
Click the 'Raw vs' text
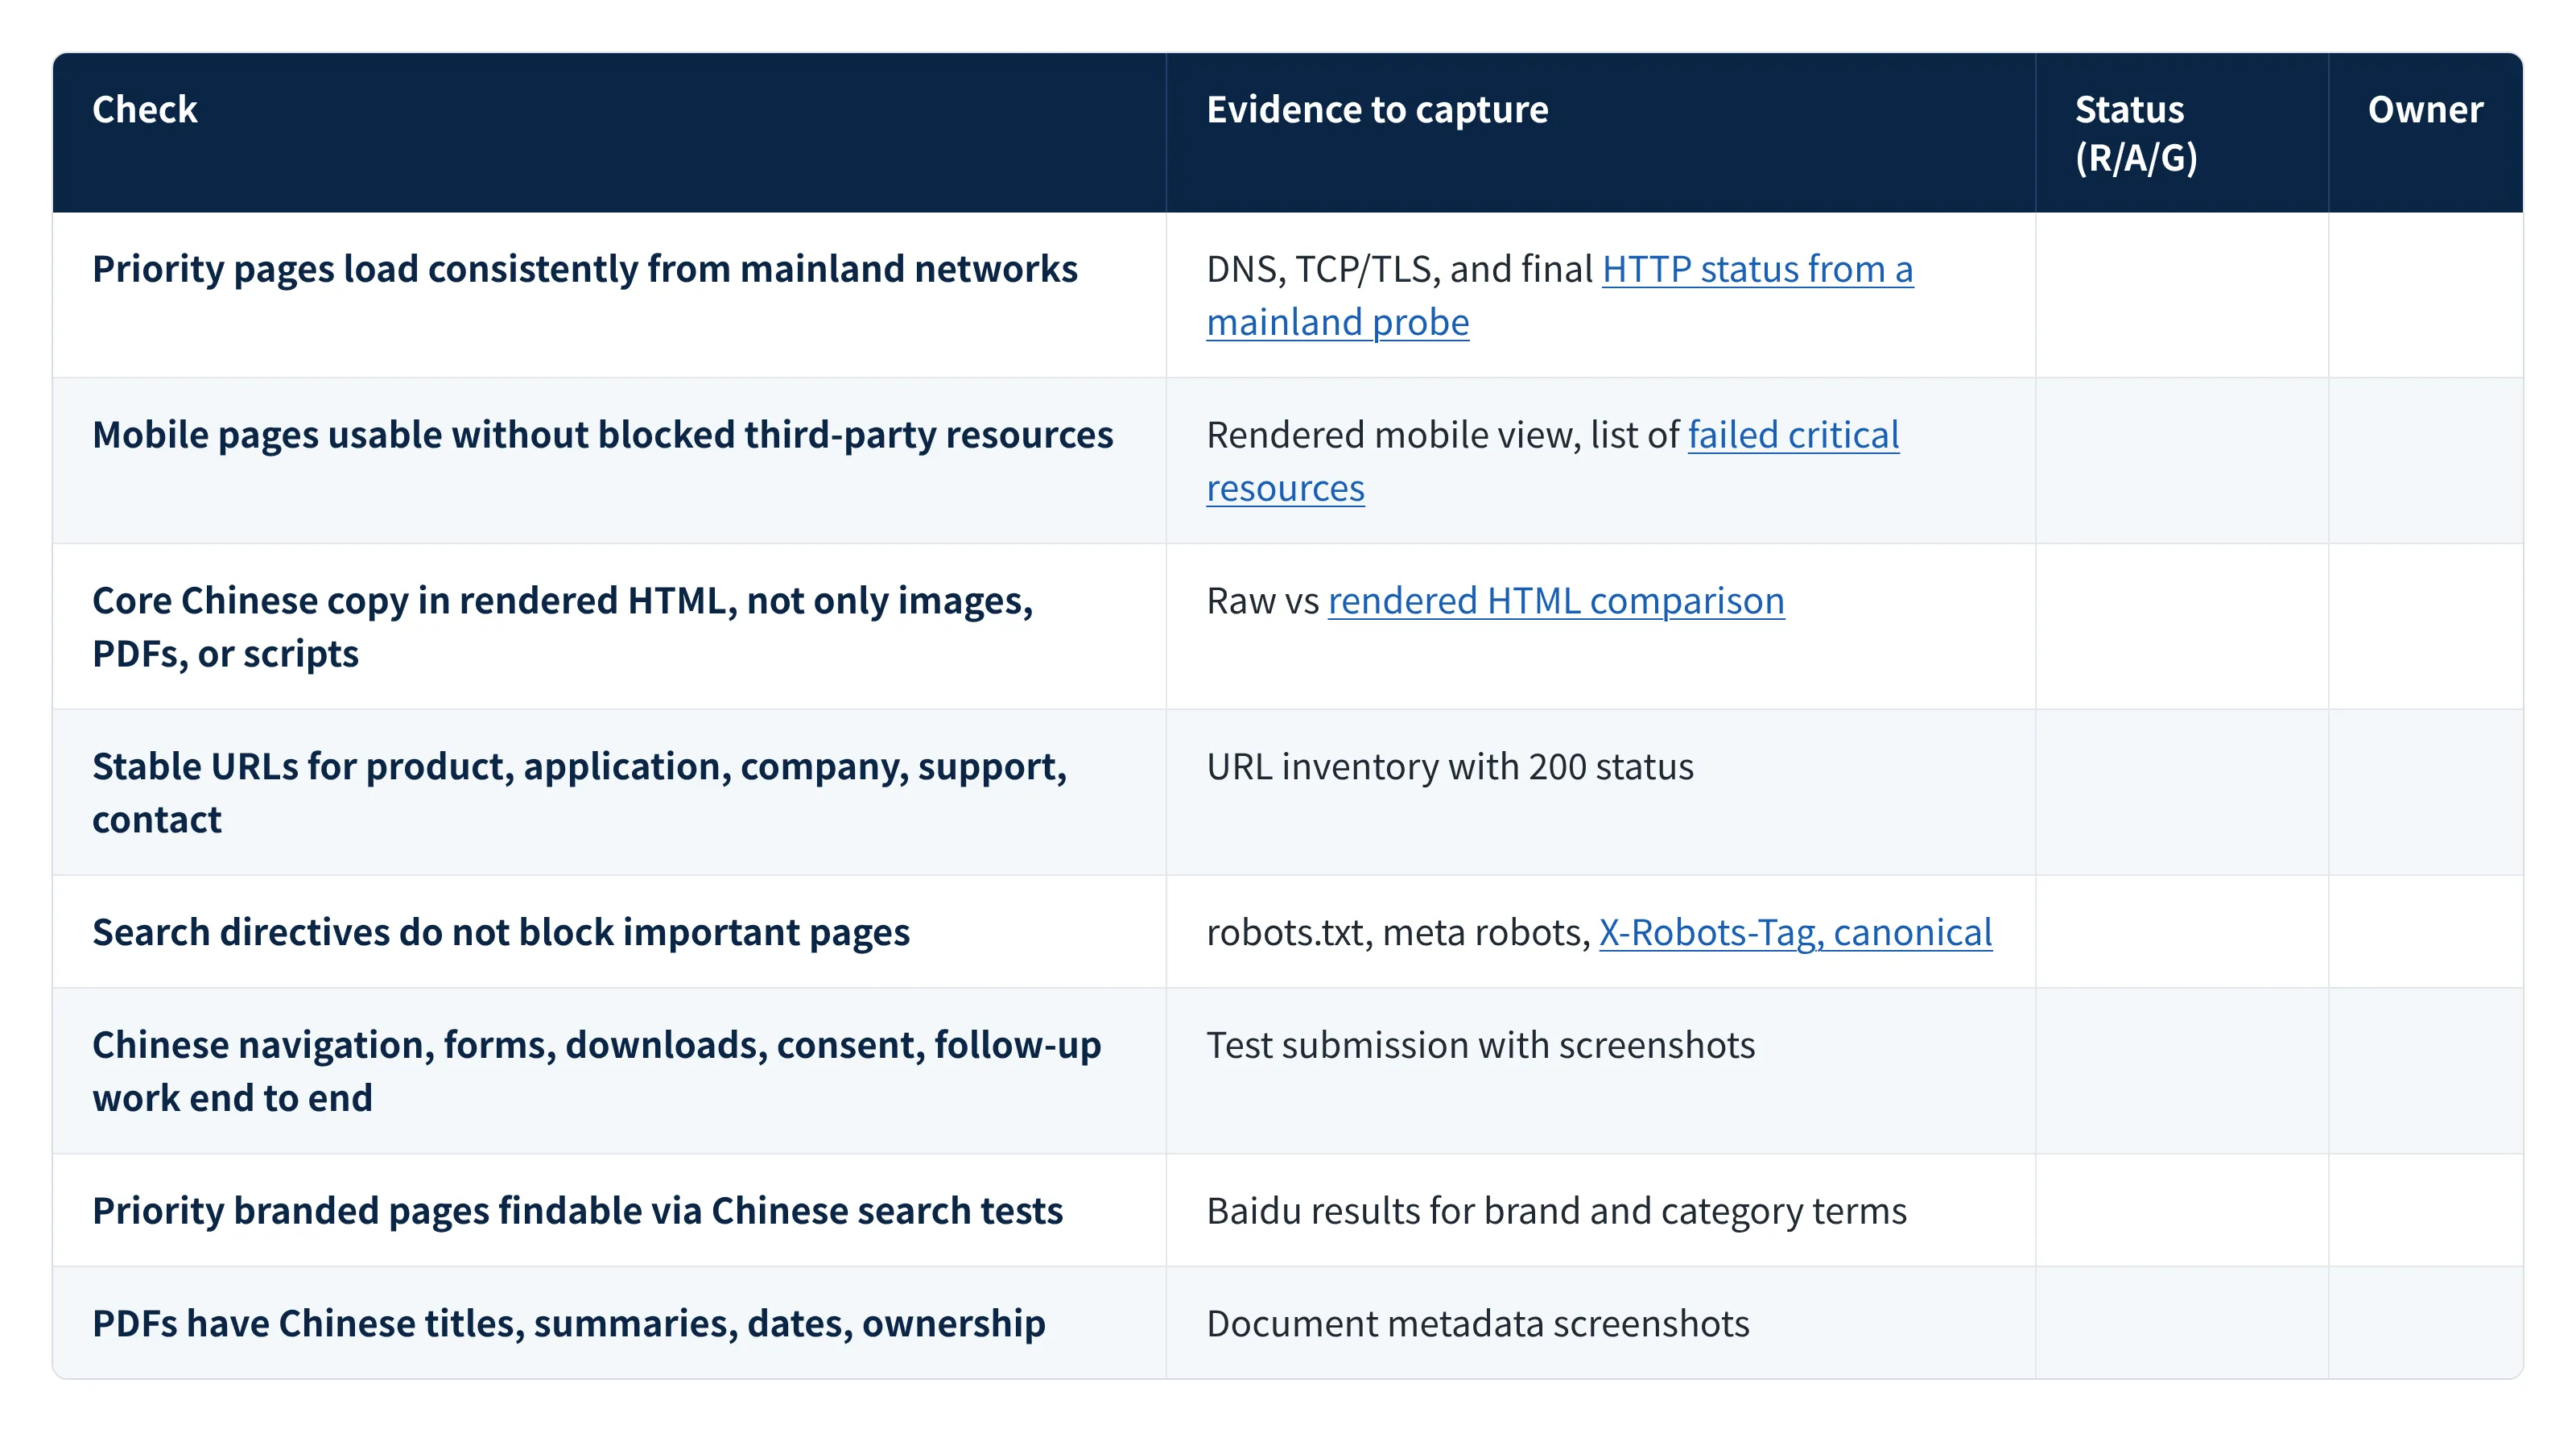coord(1263,601)
